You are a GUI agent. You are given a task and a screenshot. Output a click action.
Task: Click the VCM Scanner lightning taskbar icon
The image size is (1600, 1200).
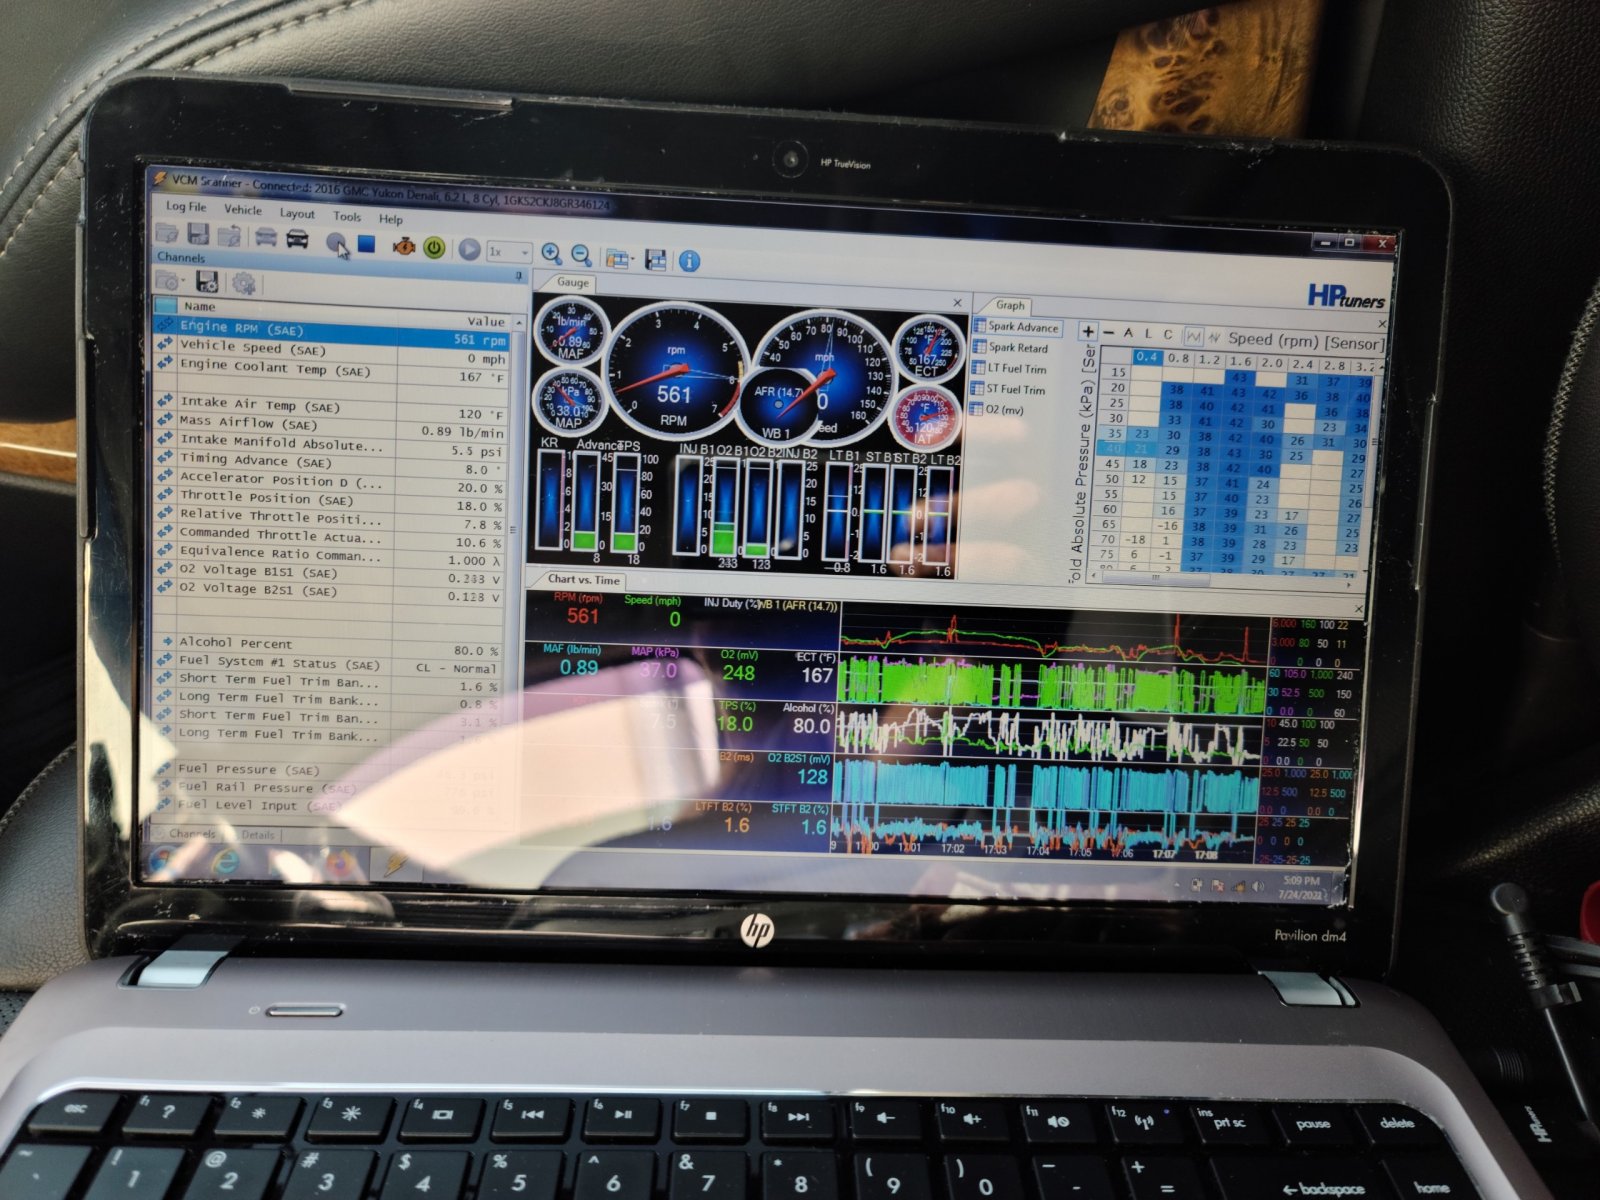pos(395,865)
